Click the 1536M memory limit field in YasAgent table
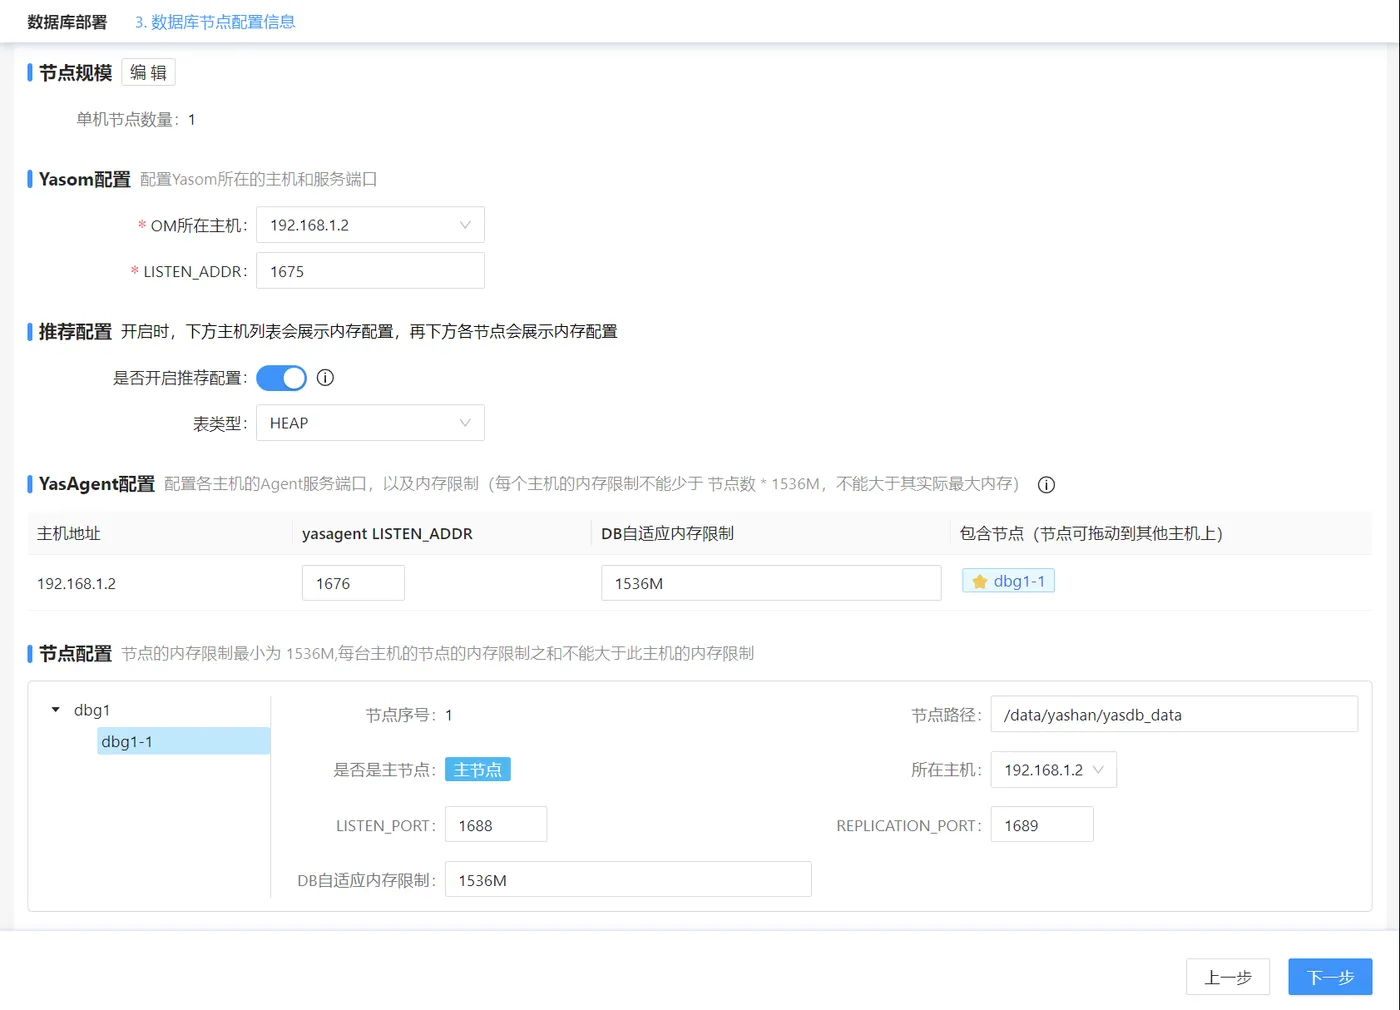This screenshot has width=1400, height=1010. coord(770,582)
